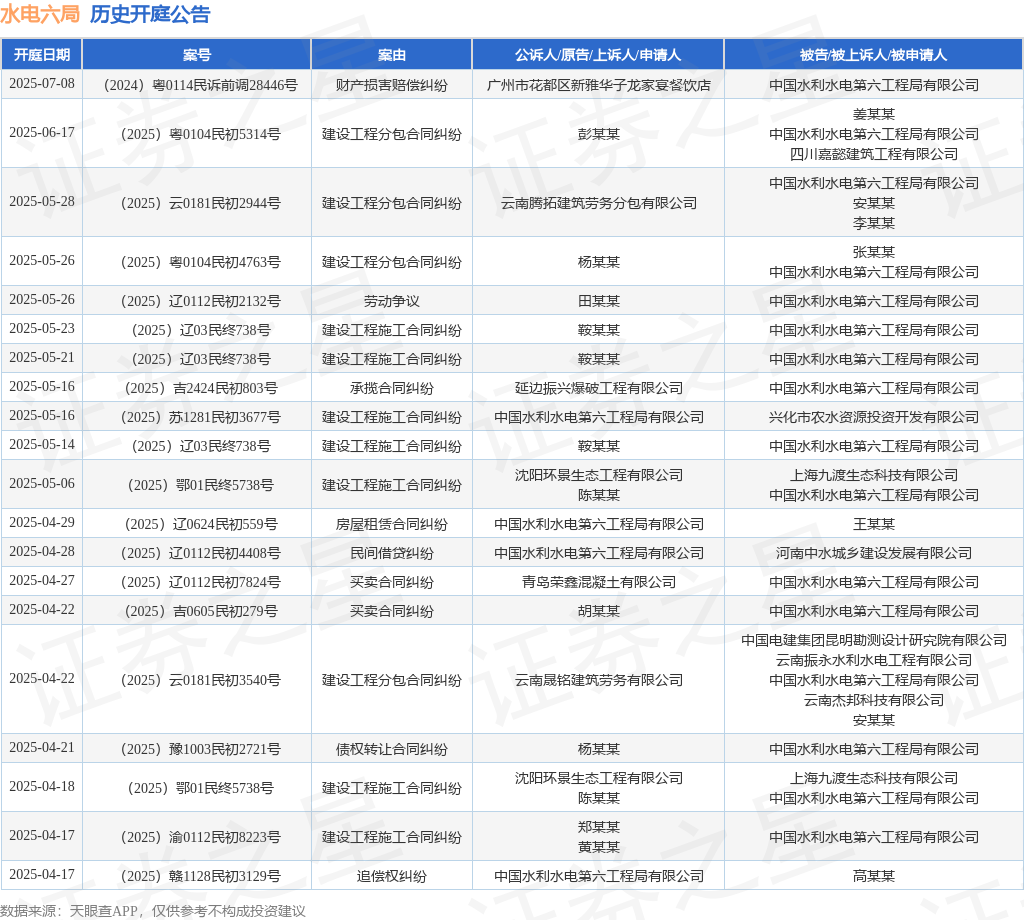
Task: Click the 历史开庭公告 heading
Action: (150, 14)
